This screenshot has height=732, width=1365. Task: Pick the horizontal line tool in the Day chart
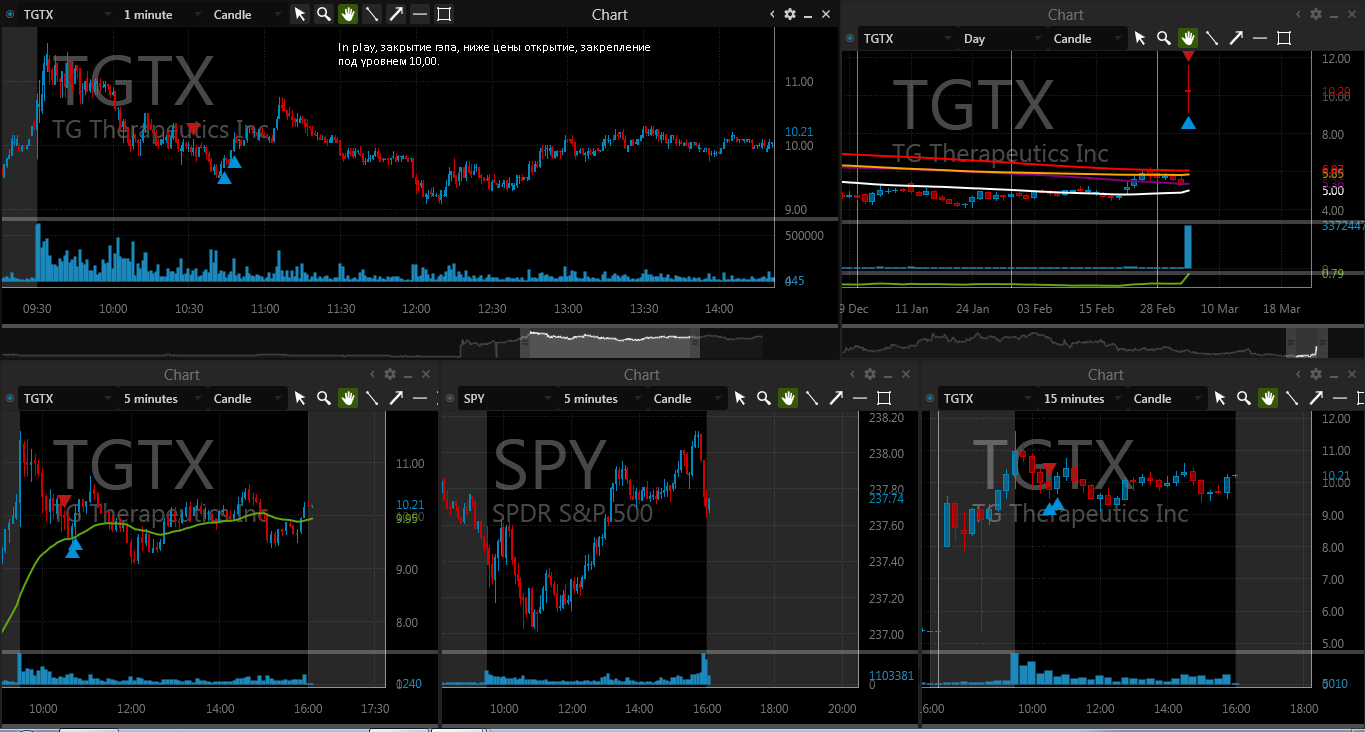[x=1260, y=38]
